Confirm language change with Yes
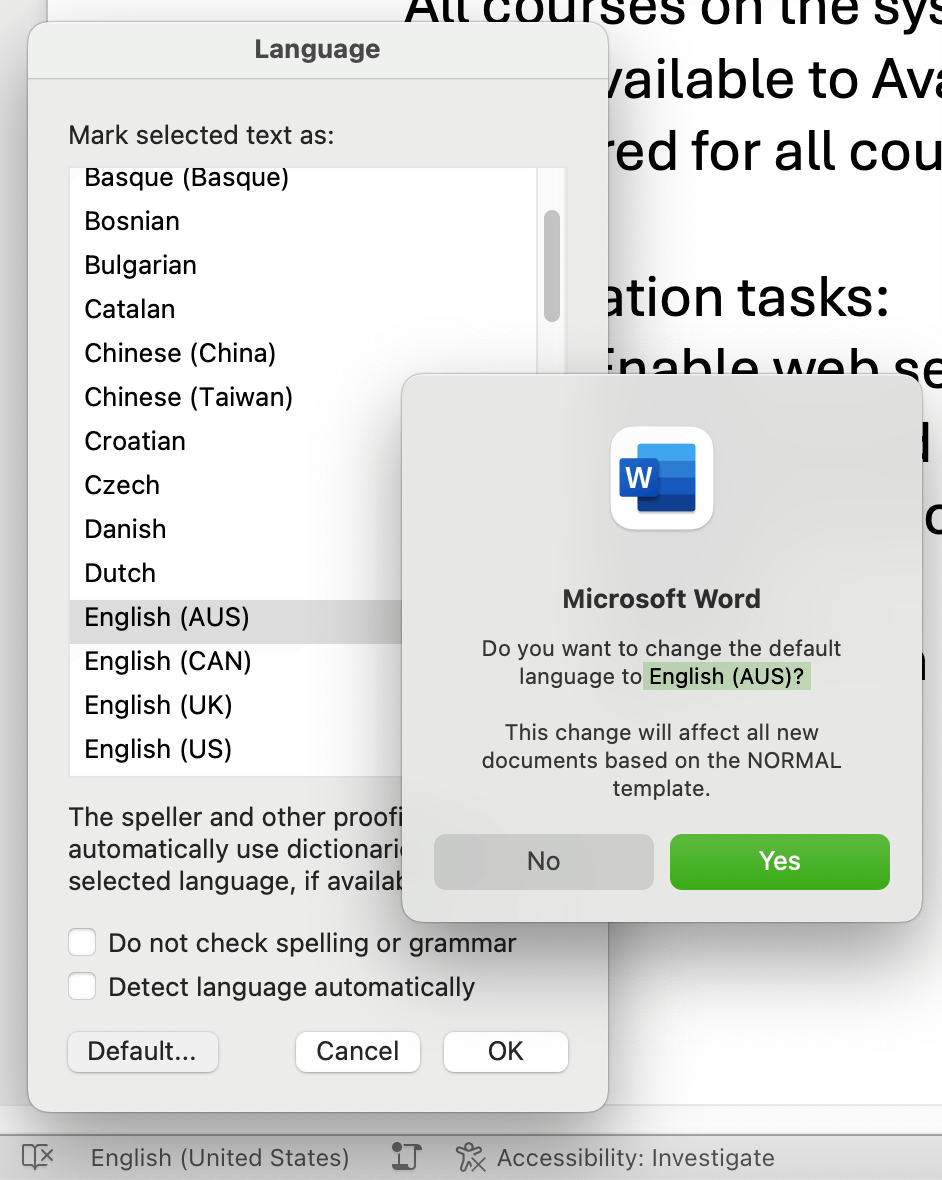 (x=779, y=861)
